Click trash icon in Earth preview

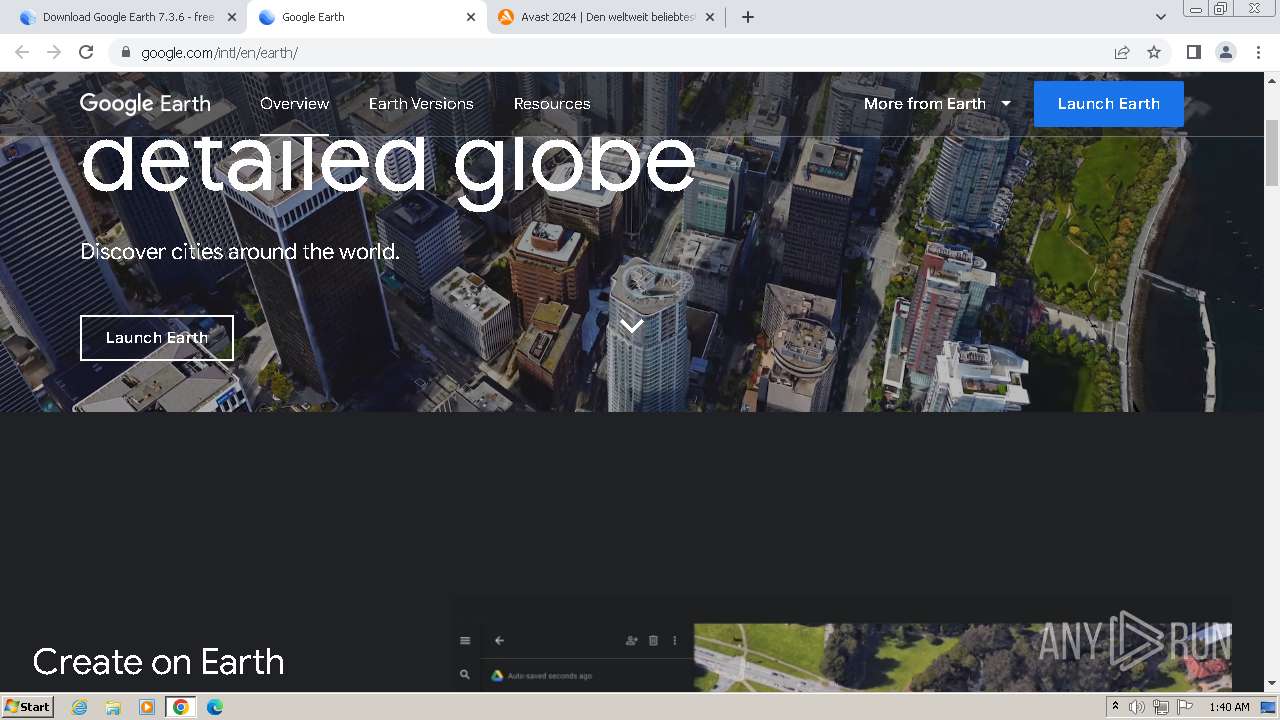(653, 641)
